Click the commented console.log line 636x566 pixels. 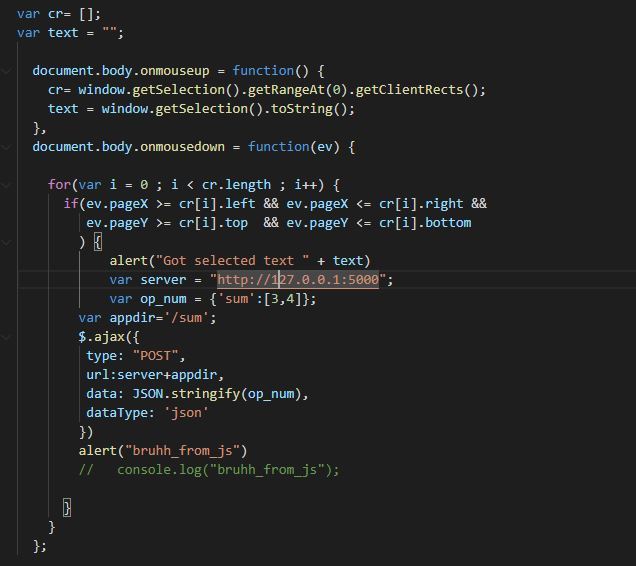209,470
